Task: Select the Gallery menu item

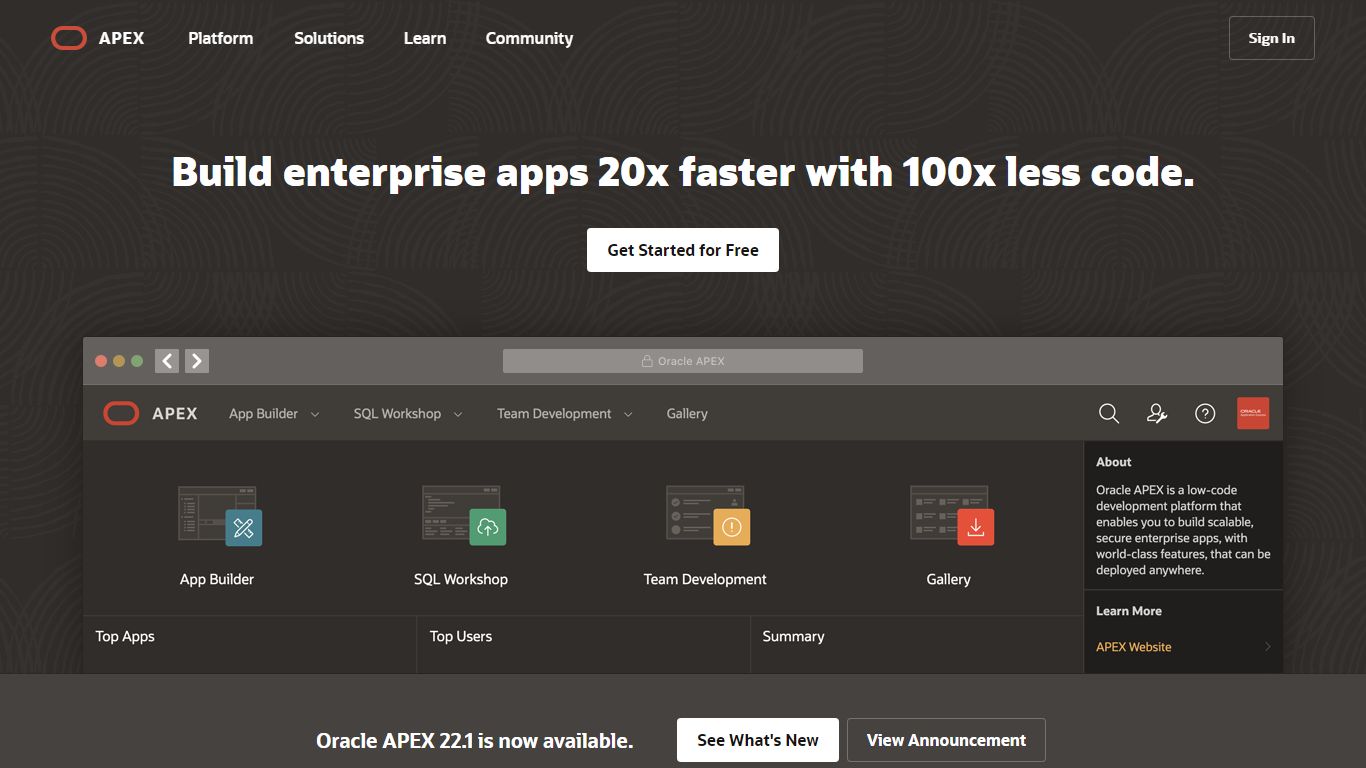Action: pyautogui.click(x=687, y=413)
